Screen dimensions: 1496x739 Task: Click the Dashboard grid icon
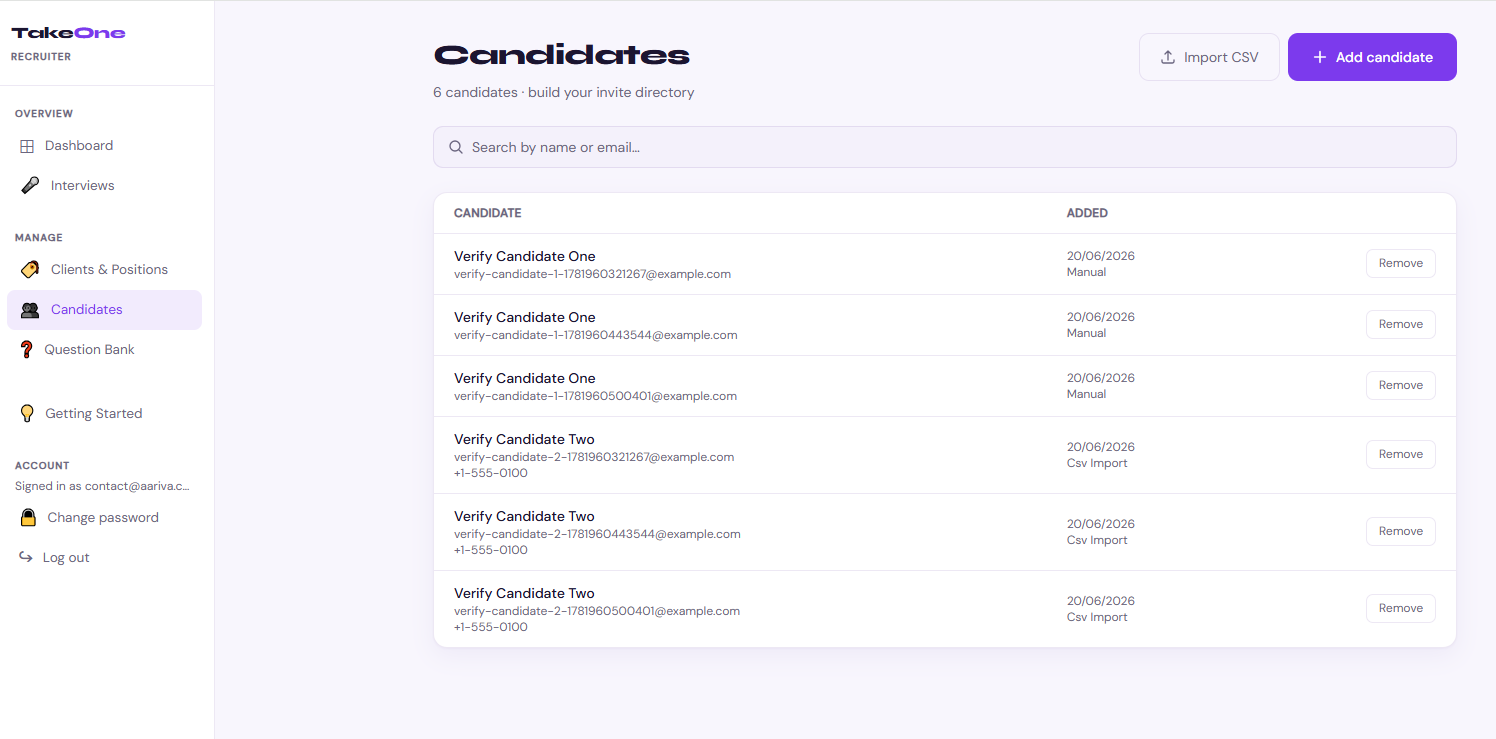pyautogui.click(x=27, y=146)
